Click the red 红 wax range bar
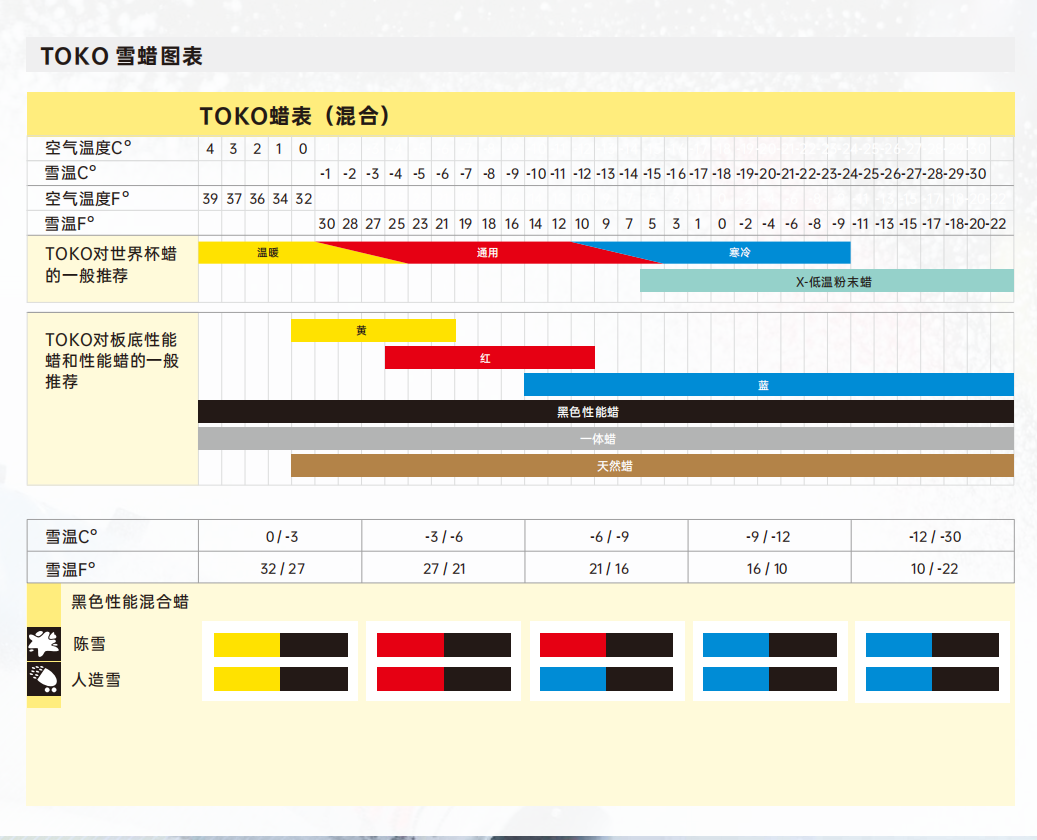This screenshot has width=1037, height=840. 489,358
